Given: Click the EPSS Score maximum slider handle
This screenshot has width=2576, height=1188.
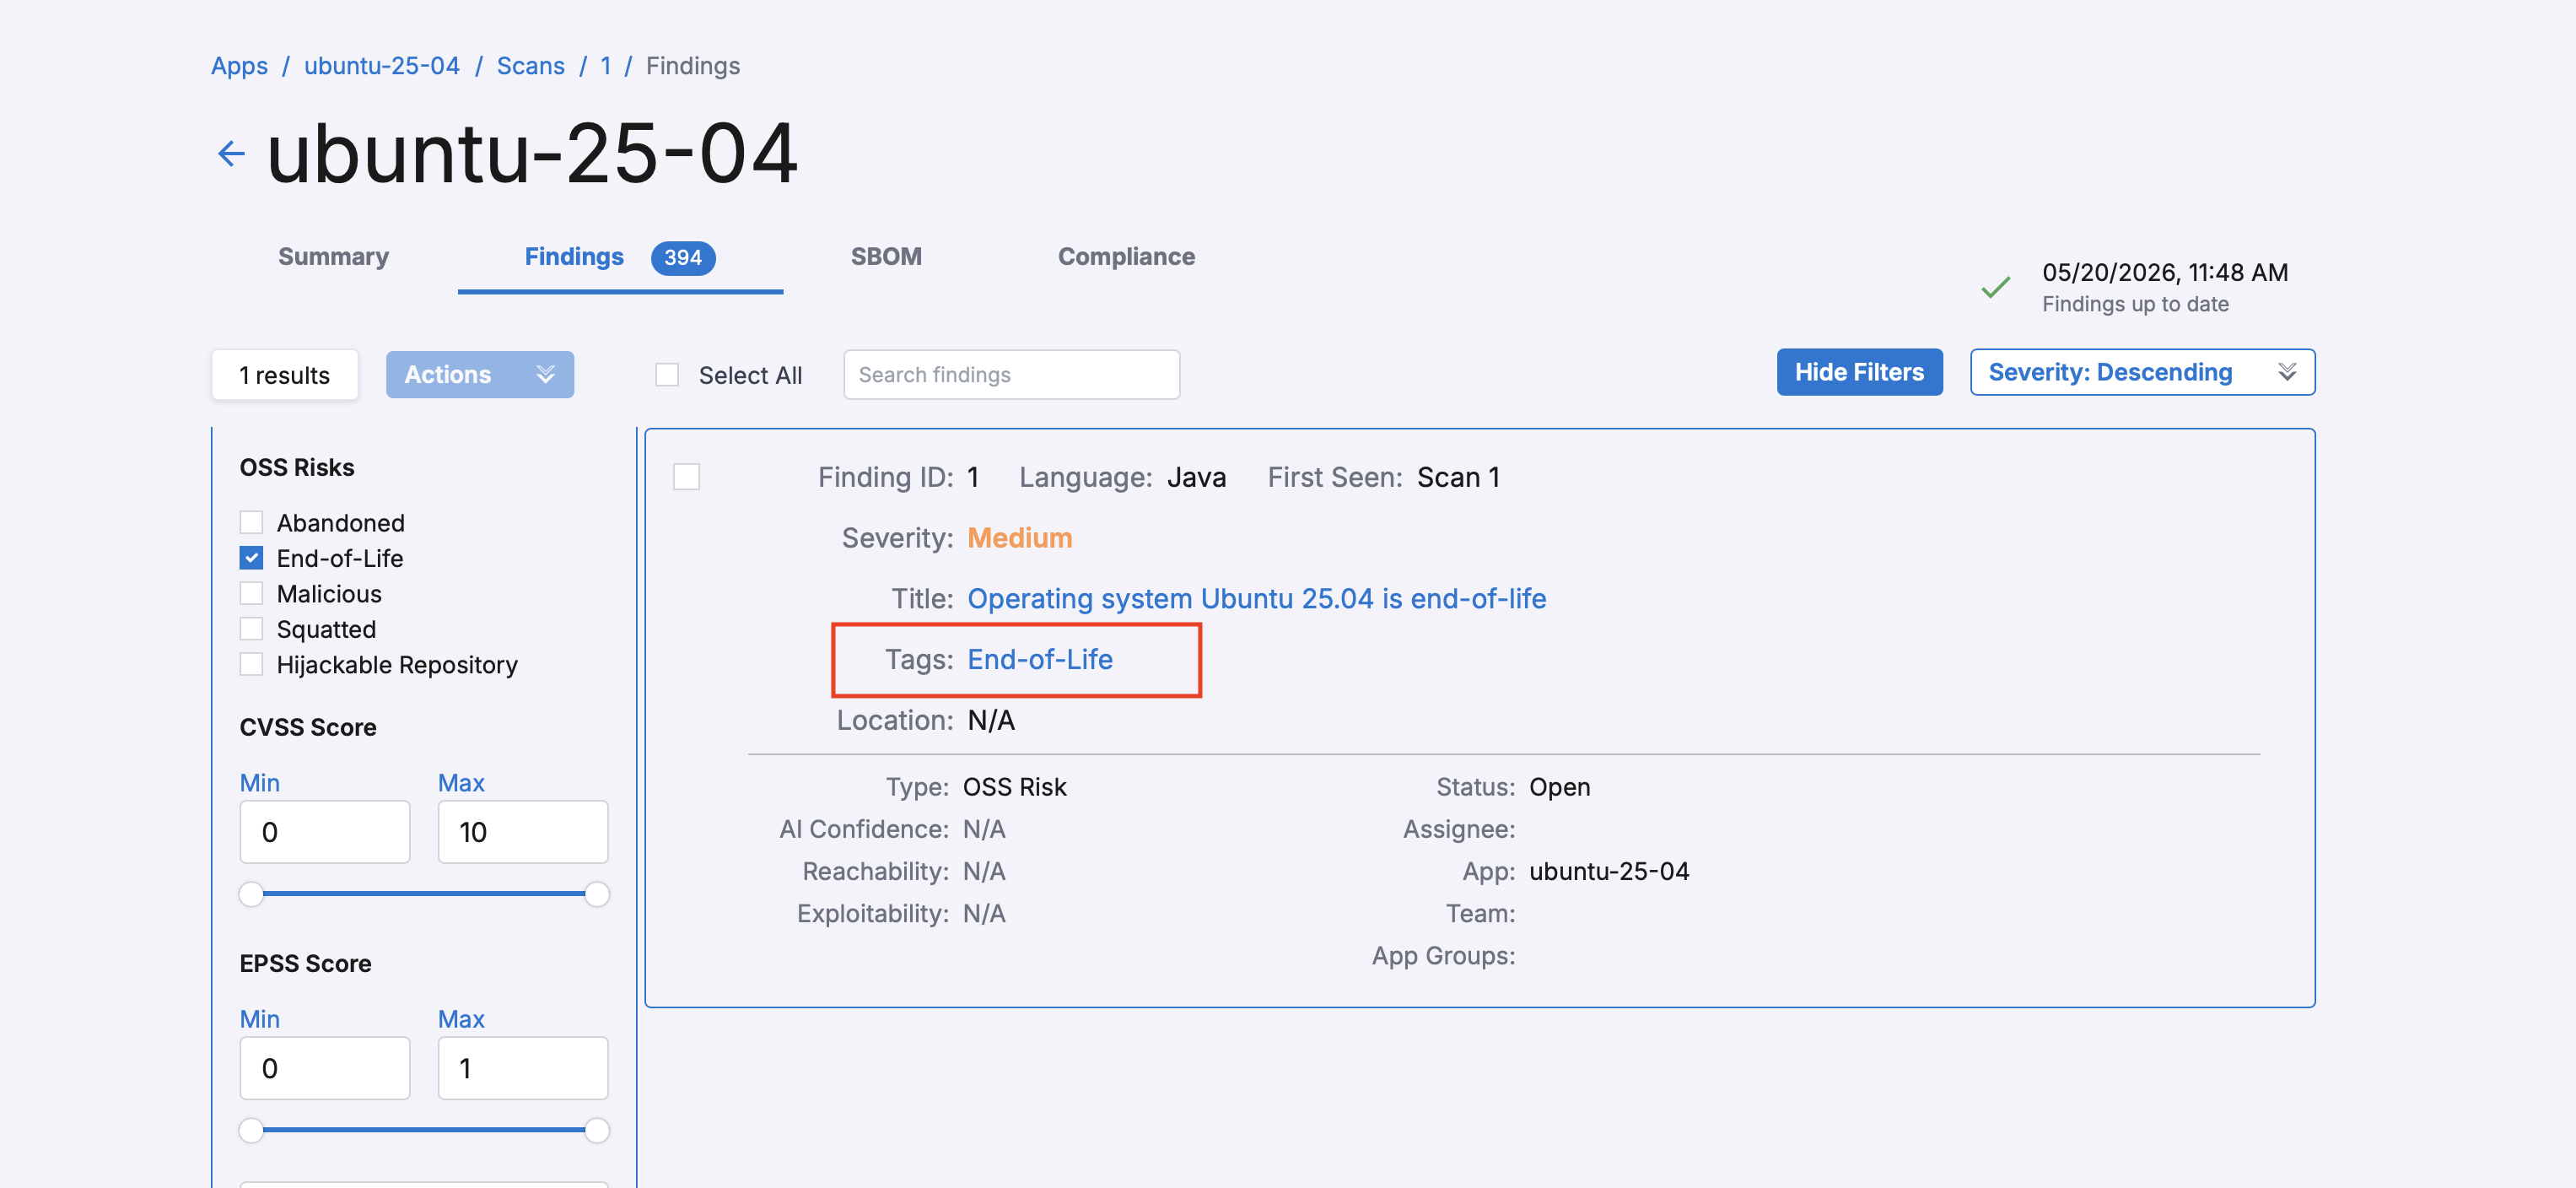Looking at the screenshot, I should click(x=597, y=1130).
